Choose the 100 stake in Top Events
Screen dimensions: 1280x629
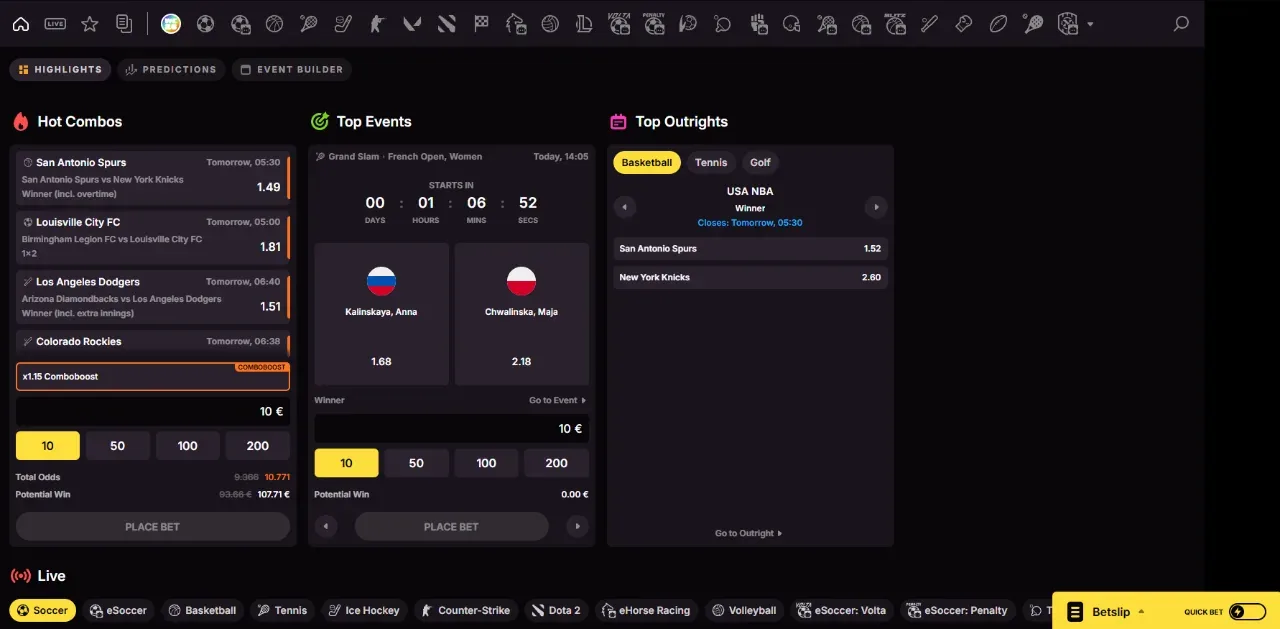(487, 463)
